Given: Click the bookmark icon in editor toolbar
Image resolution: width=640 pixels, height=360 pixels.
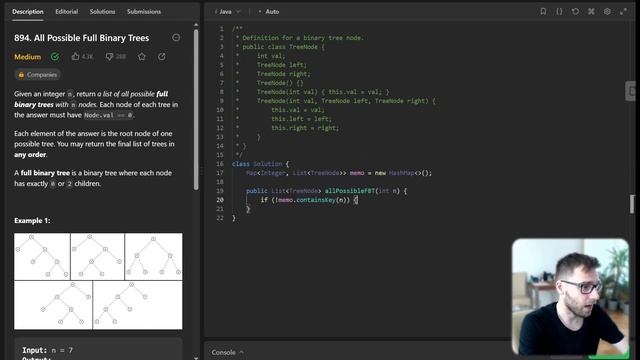Looking at the screenshot, I should pos(543,11).
